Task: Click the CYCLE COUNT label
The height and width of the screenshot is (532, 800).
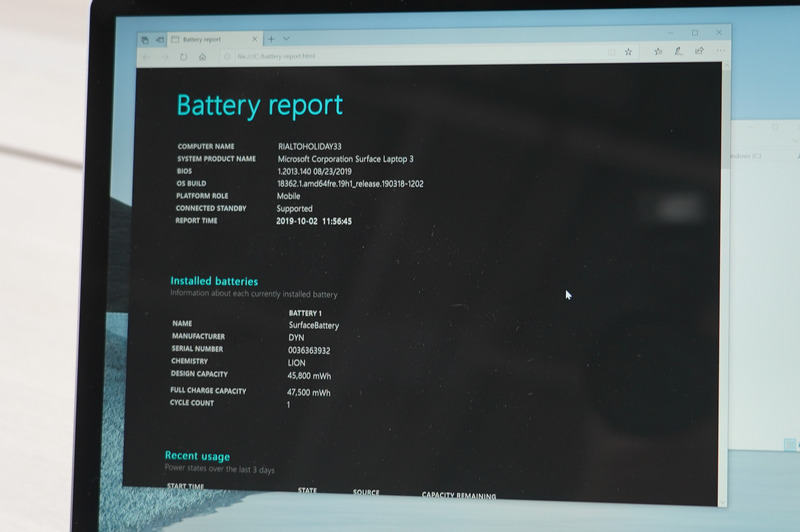Action: [191, 403]
